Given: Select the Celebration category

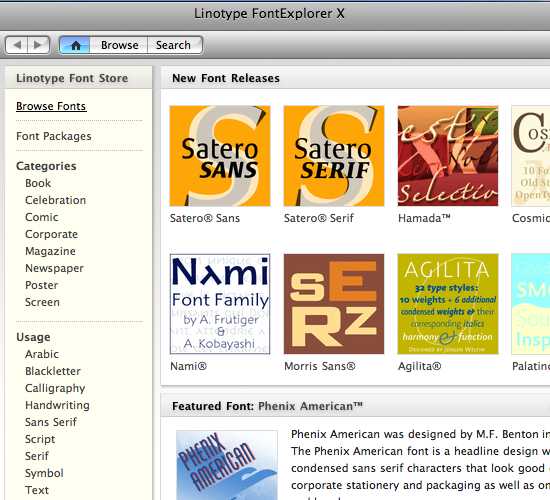Looking at the screenshot, I should [x=55, y=200].
